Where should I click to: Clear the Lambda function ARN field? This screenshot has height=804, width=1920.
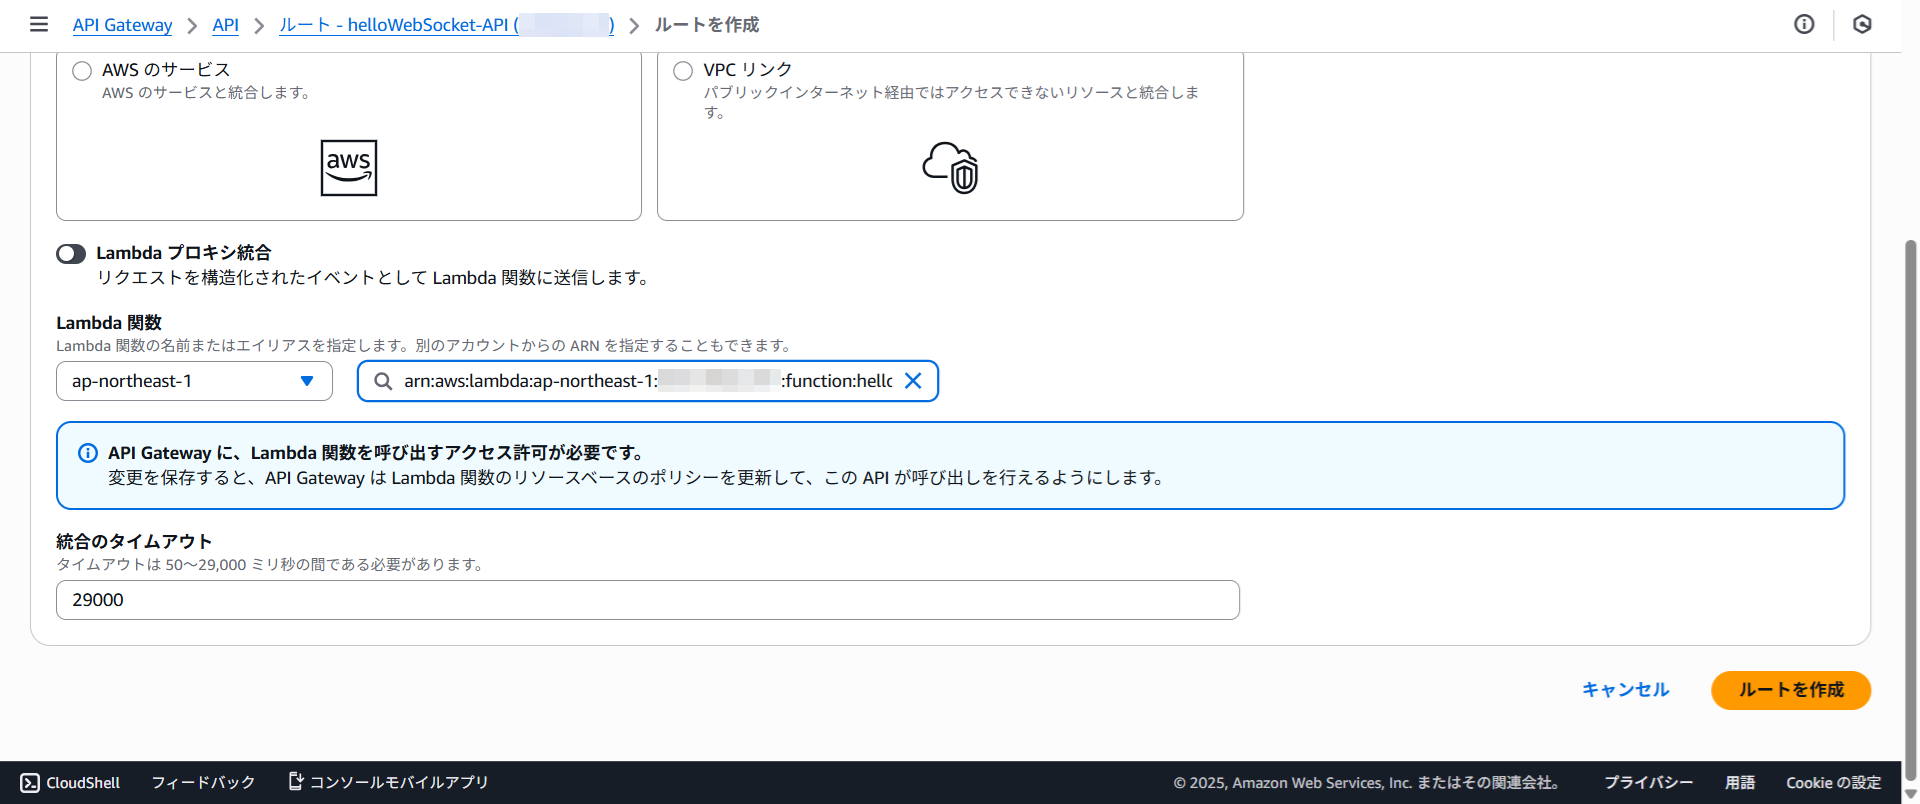coord(913,381)
